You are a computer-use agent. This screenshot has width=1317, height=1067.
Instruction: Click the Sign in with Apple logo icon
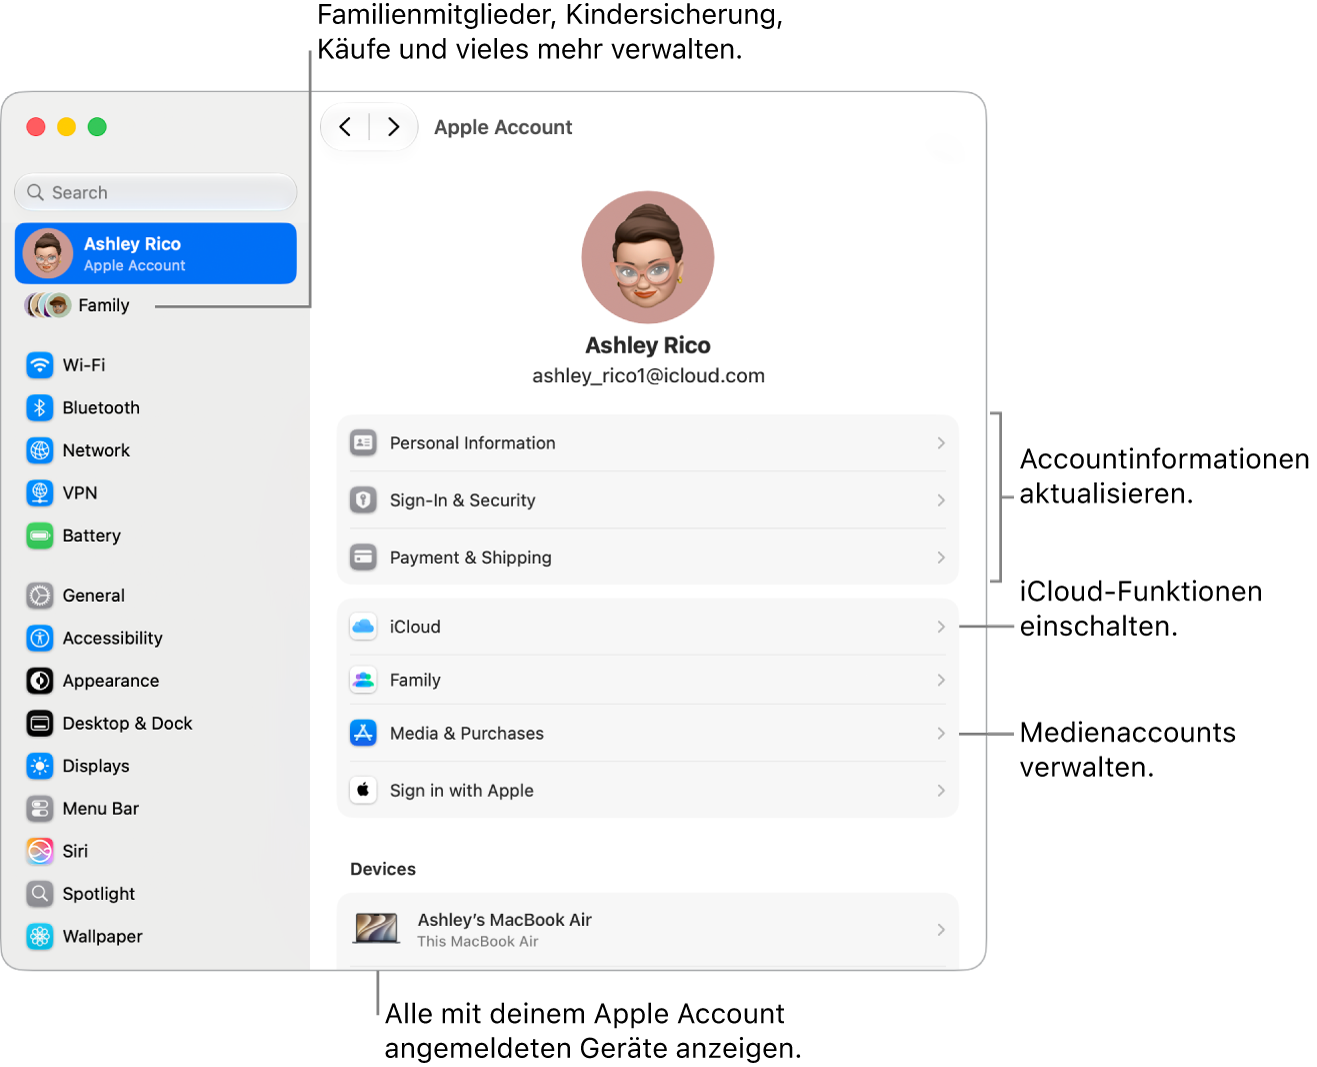click(x=363, y=790)
